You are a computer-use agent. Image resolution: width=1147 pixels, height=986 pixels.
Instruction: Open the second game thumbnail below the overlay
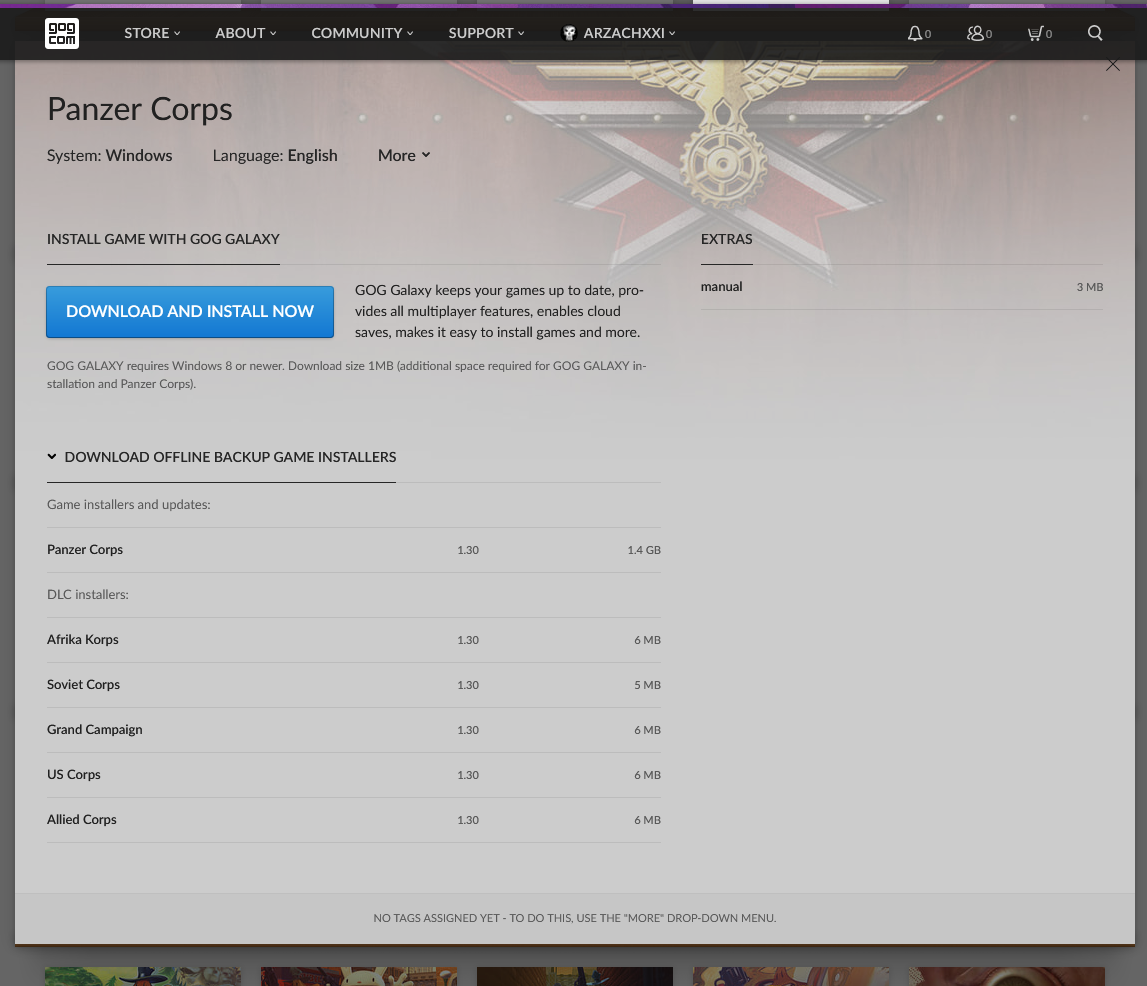coord(359,976)
